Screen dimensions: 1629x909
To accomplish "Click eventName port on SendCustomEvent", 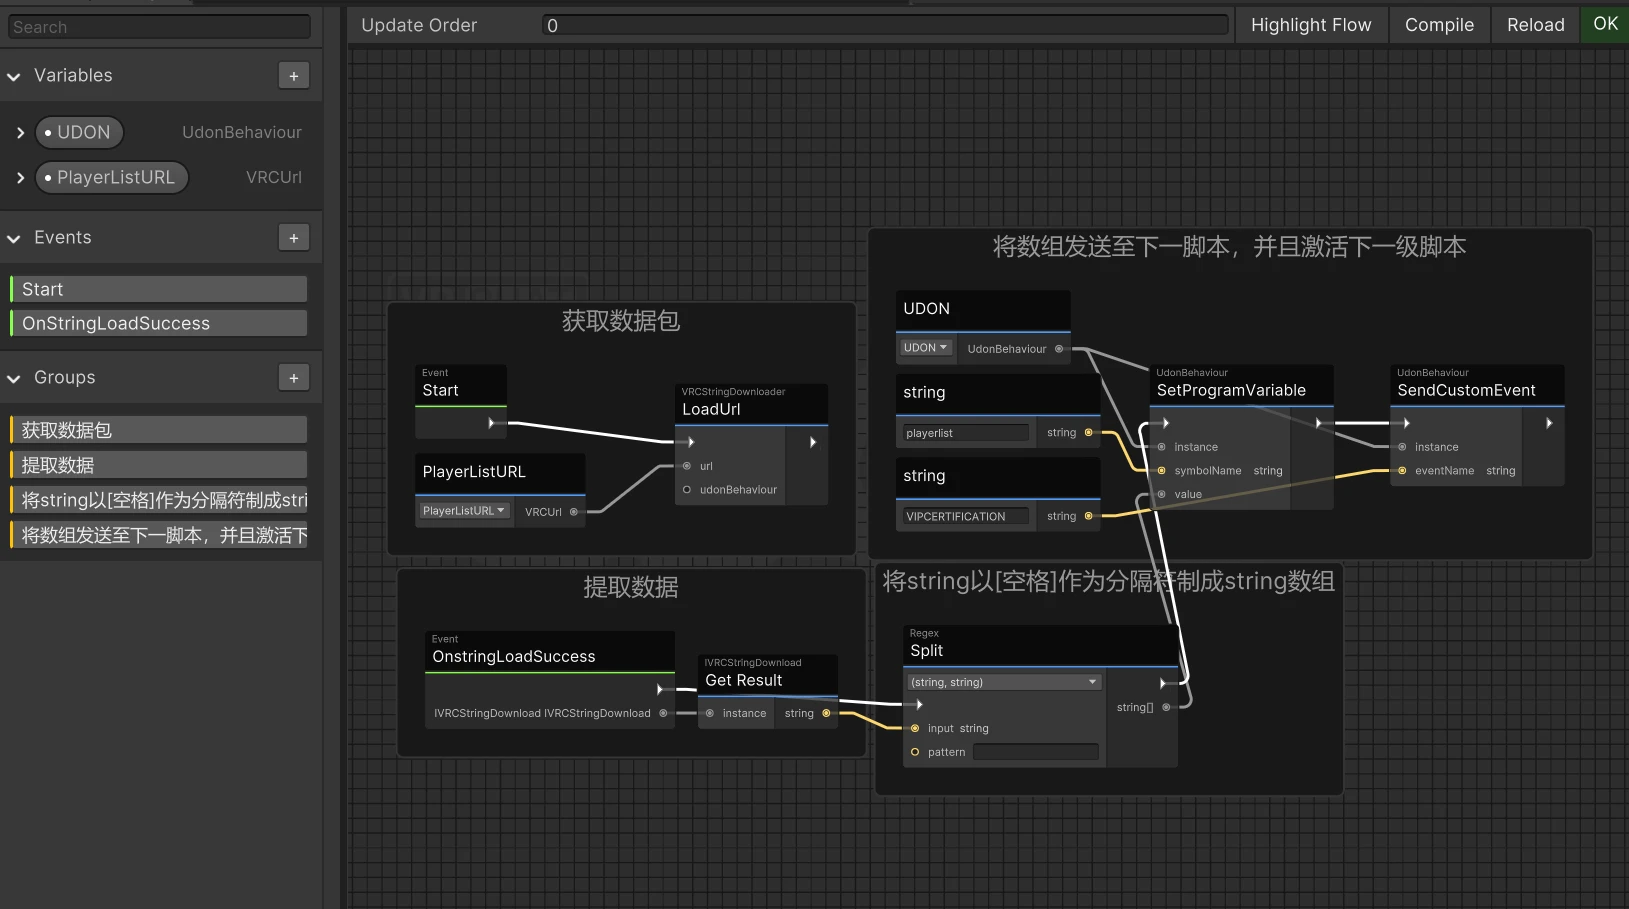I will click(1402, 471).
